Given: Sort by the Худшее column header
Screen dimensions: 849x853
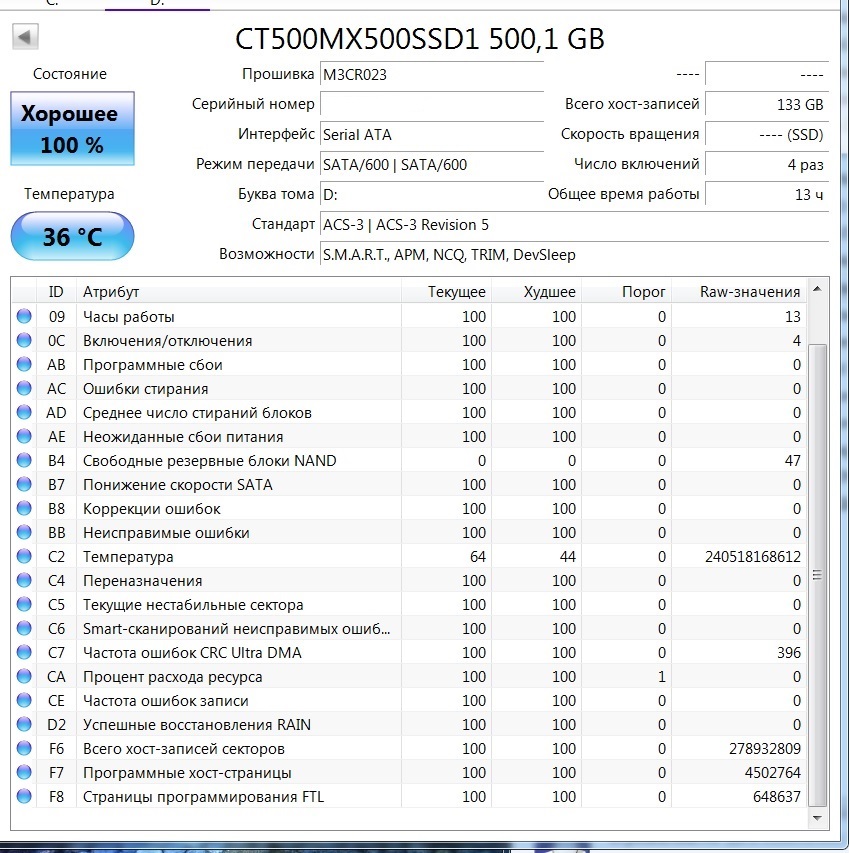Looking at the screenshot, I should coord(537,292).
